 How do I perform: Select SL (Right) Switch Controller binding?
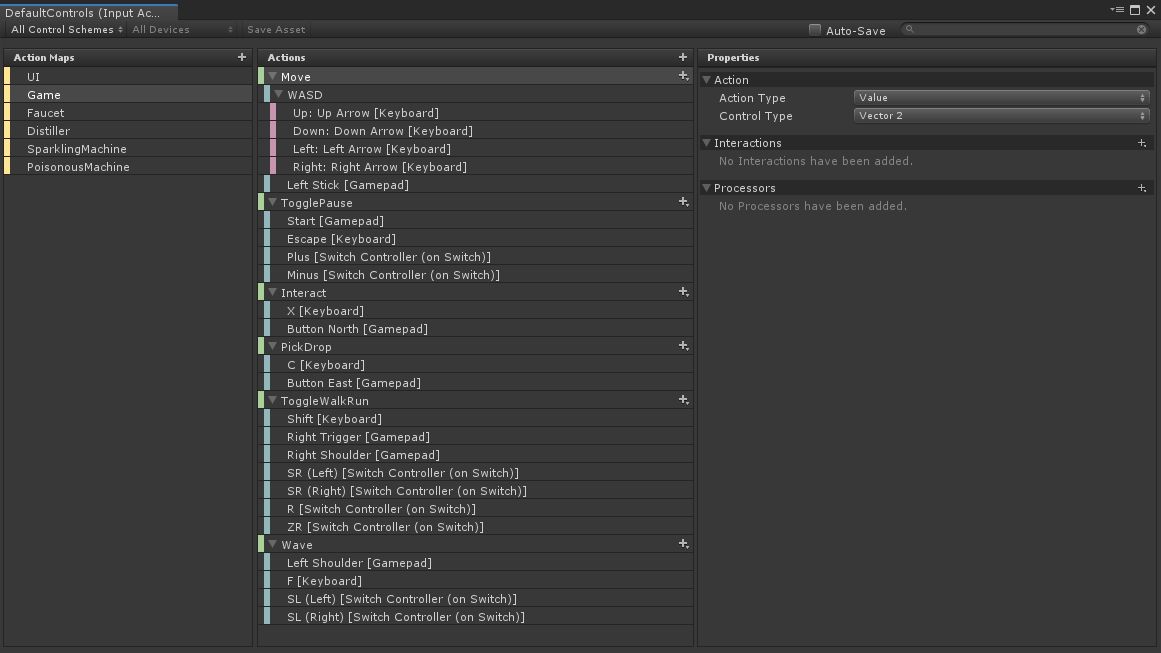click(478, 617)
